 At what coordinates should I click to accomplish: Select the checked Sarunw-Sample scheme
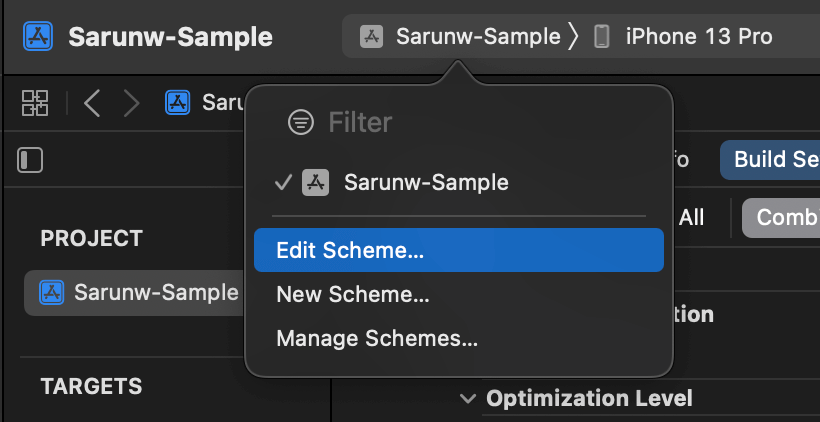click(425, 182)
